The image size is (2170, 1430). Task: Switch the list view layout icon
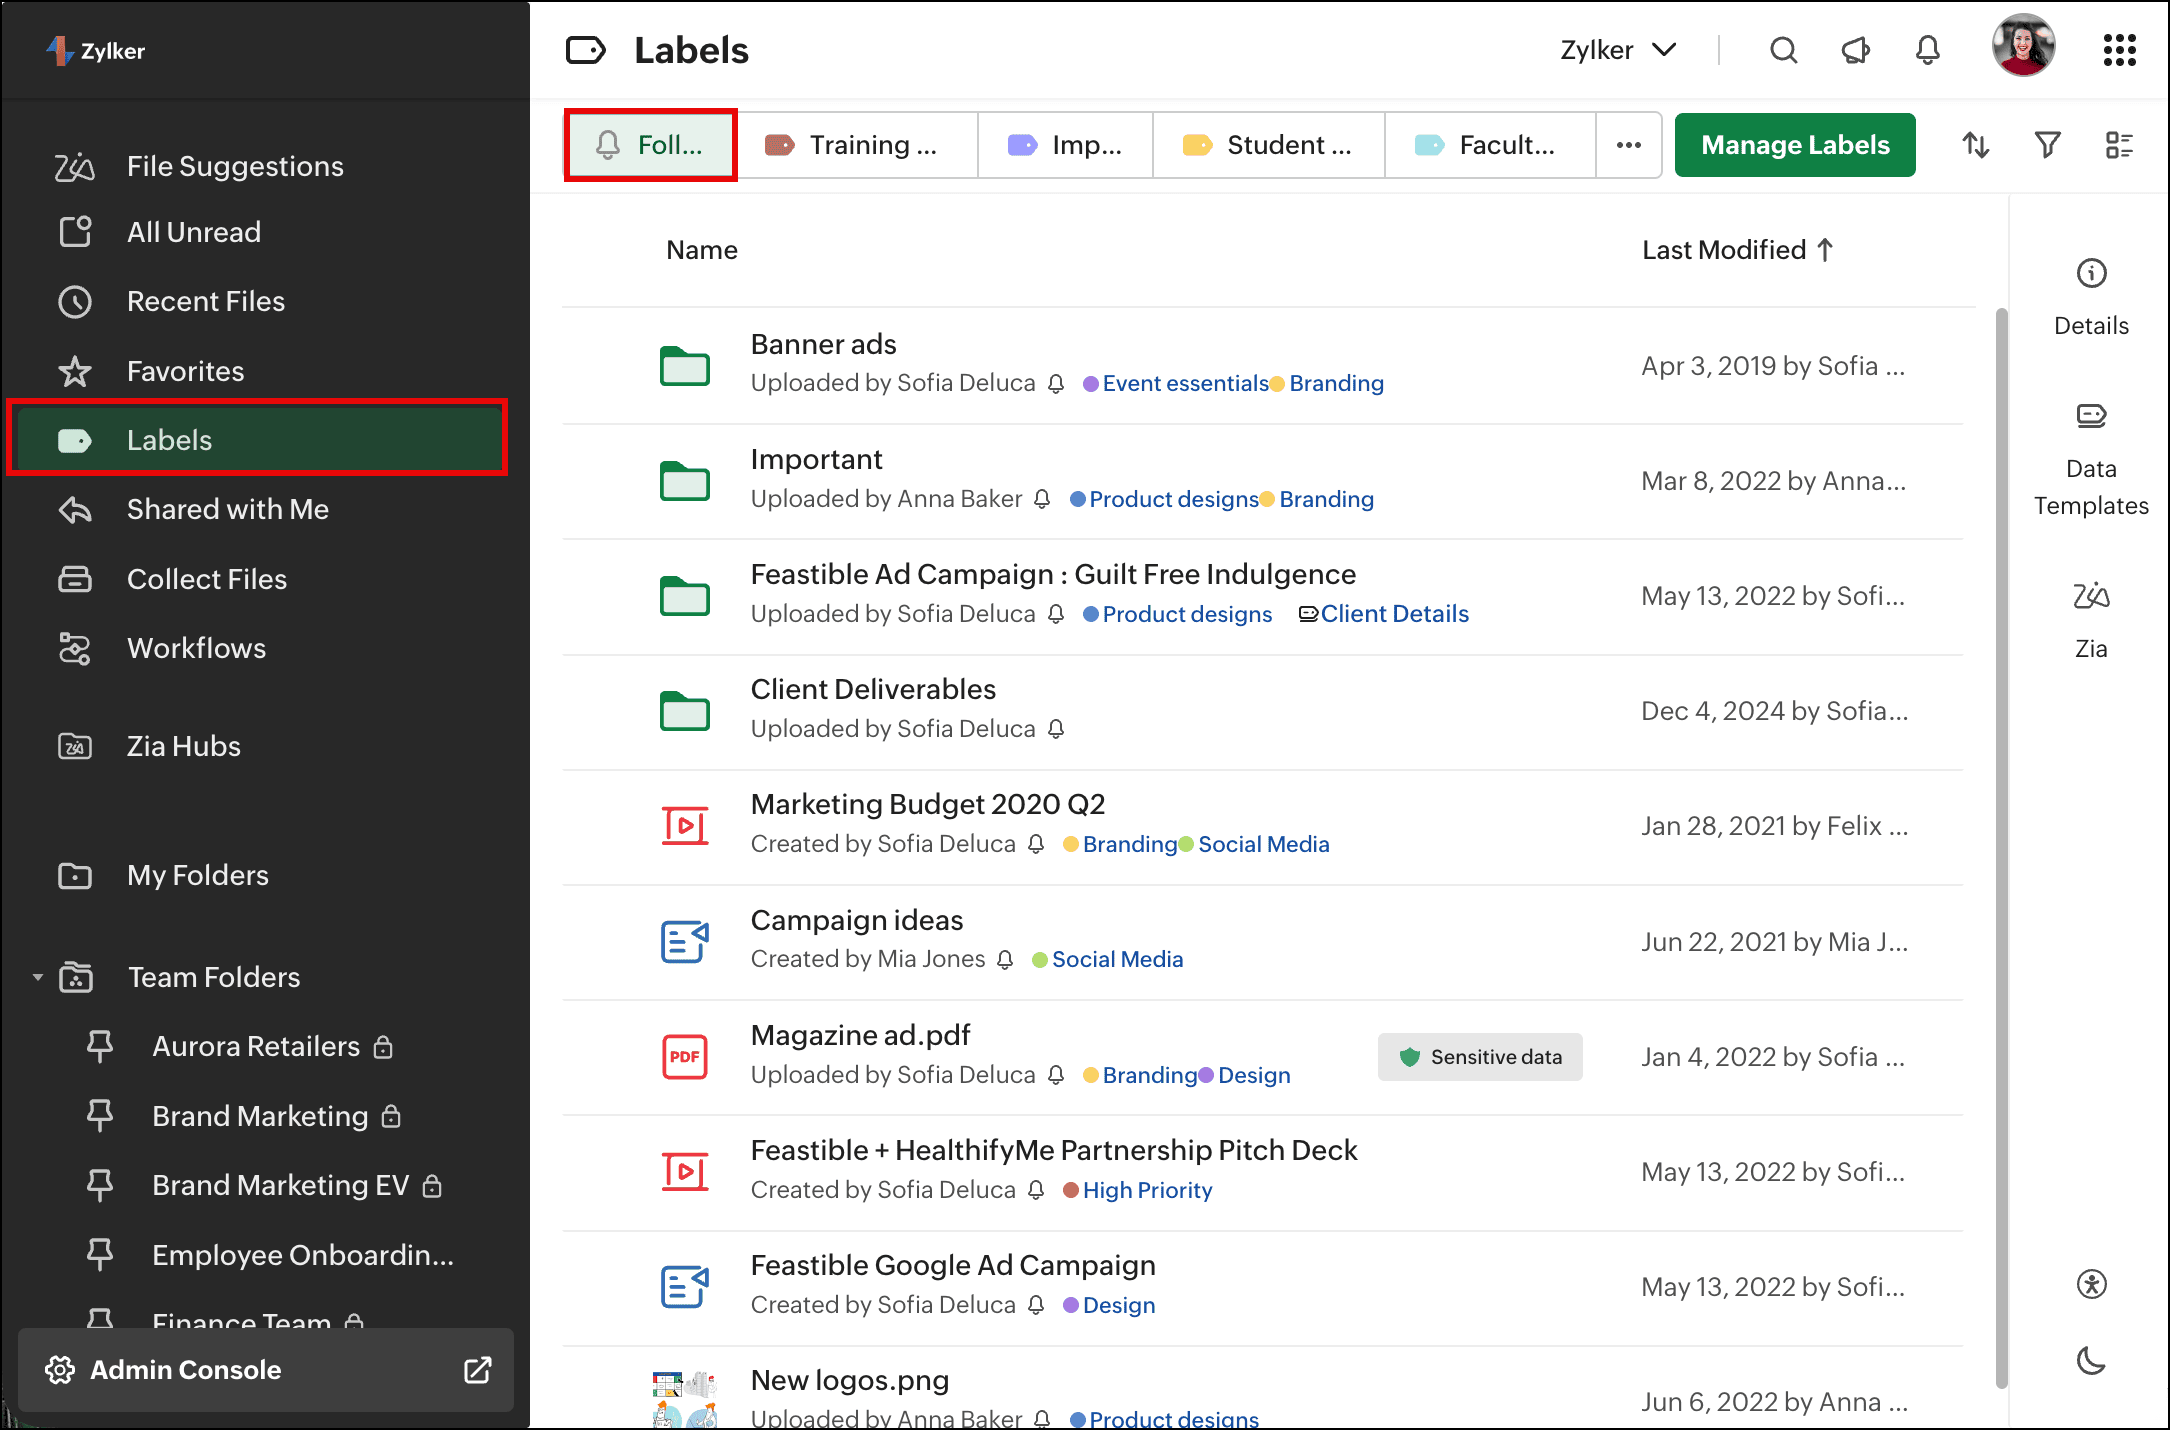(x=2119, y=145)
